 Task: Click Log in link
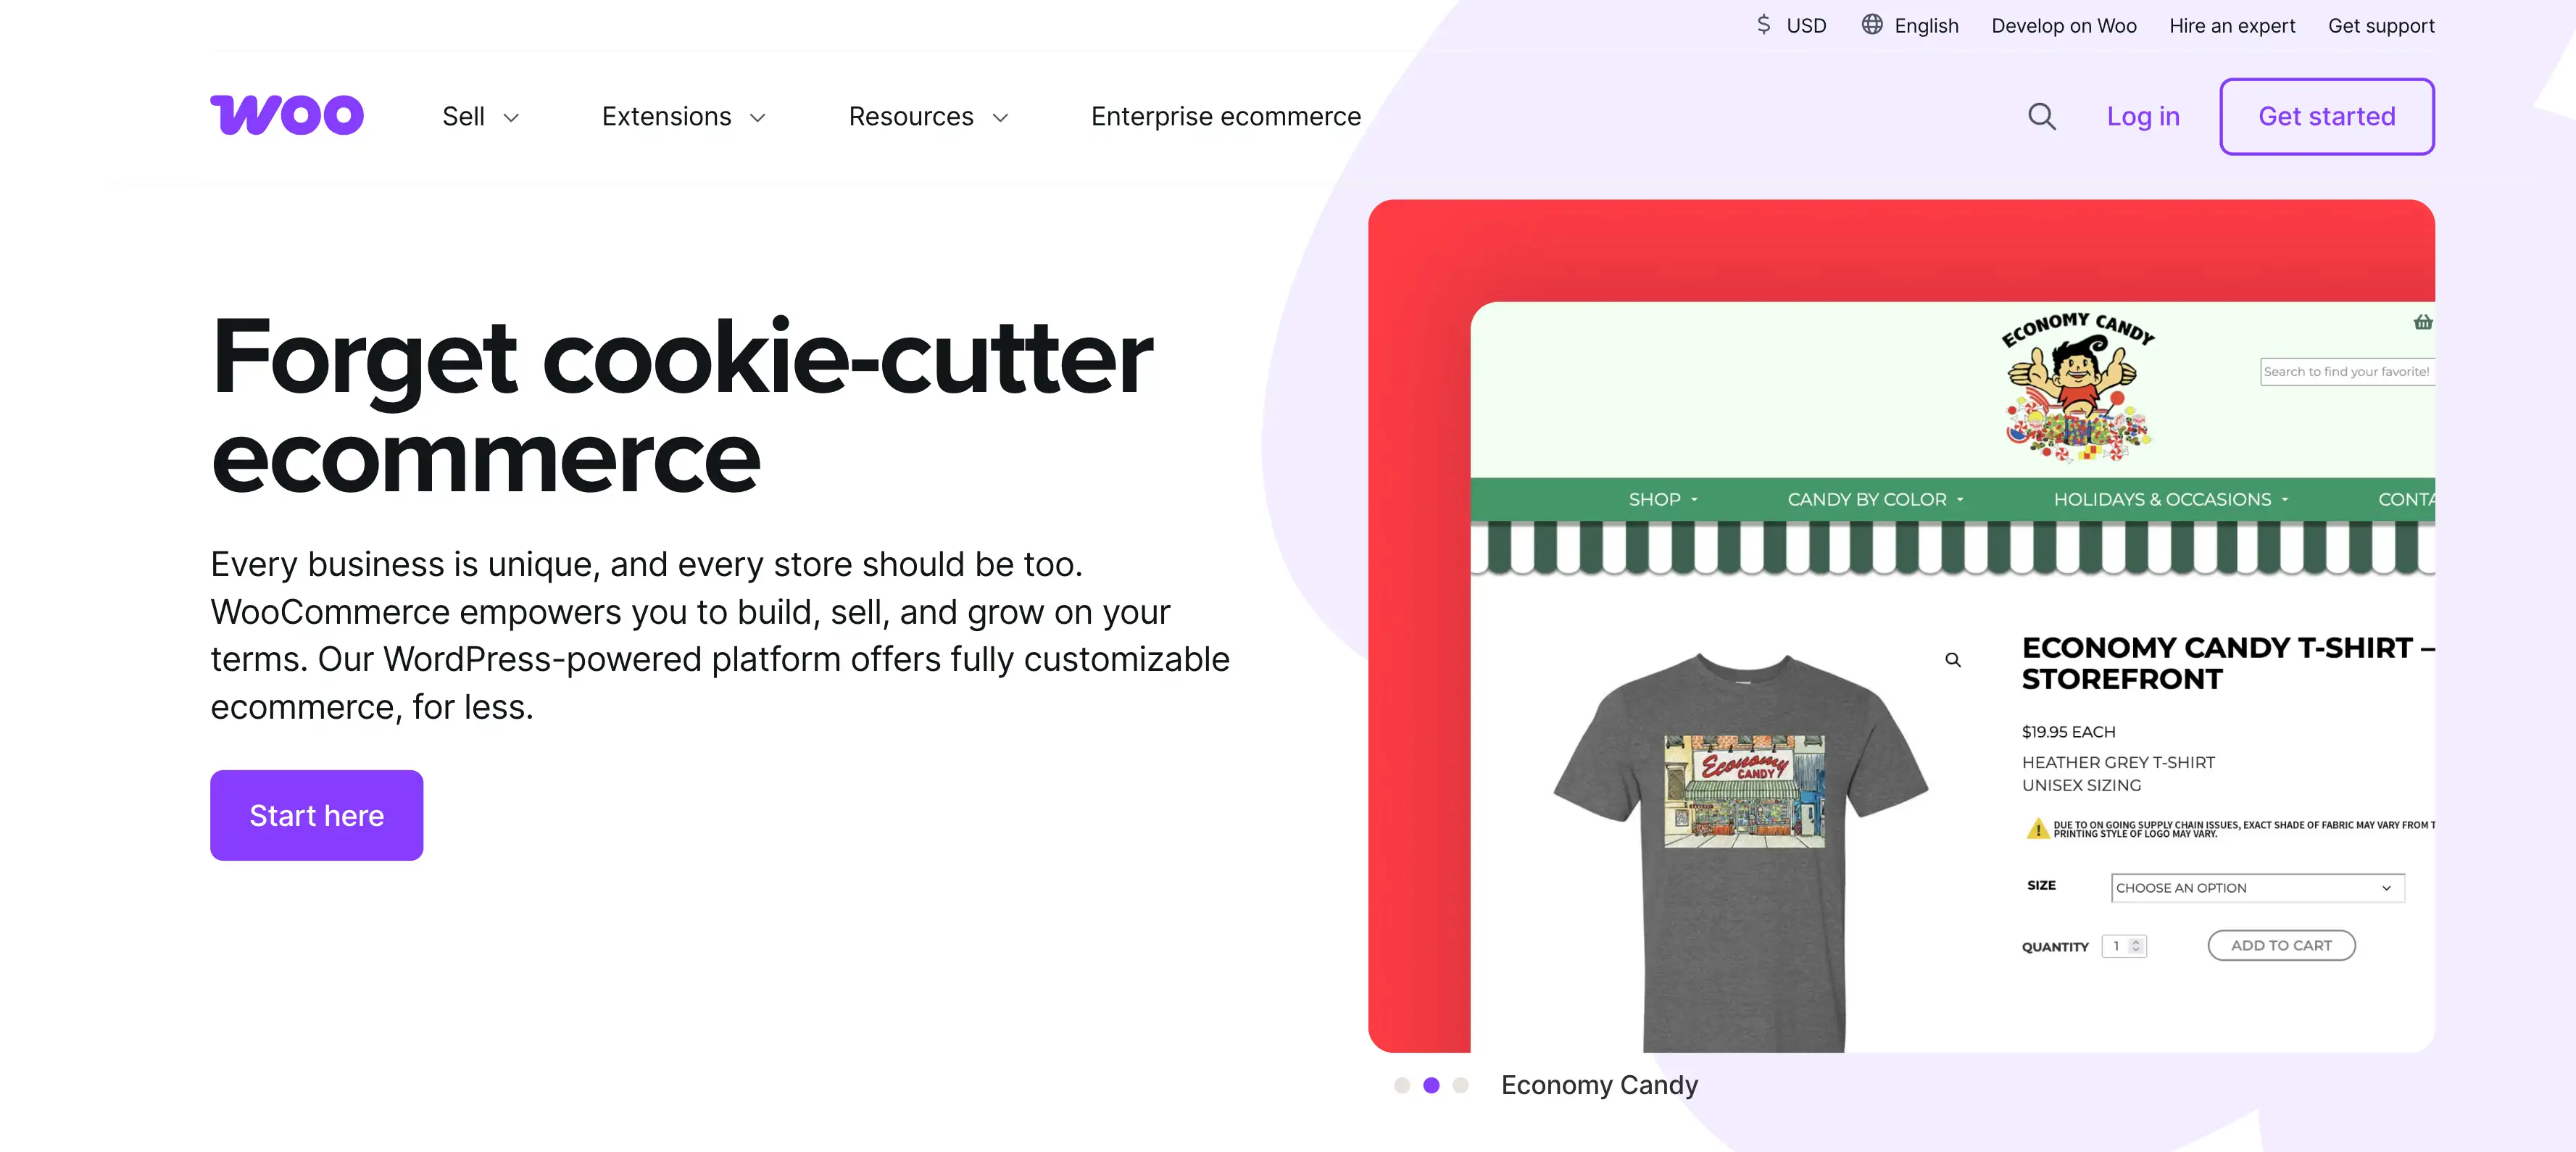point(2142,117)
